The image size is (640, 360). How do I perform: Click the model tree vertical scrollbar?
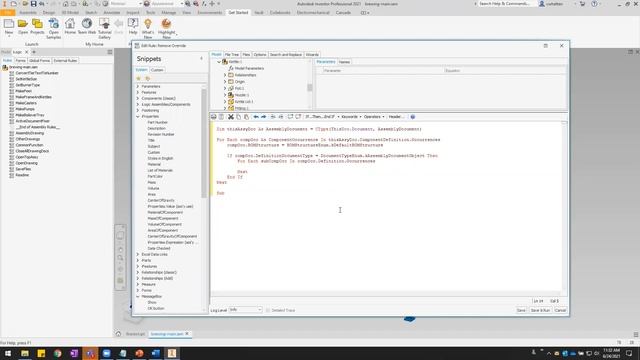click(310, 87)
